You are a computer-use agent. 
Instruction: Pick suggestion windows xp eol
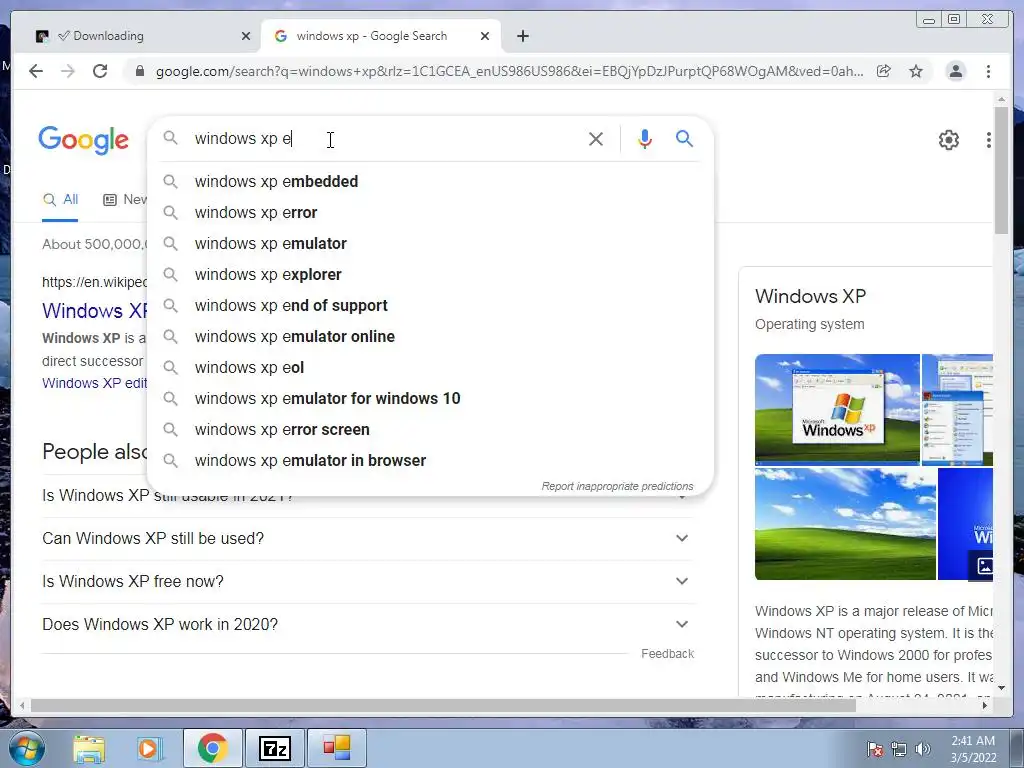430,368
